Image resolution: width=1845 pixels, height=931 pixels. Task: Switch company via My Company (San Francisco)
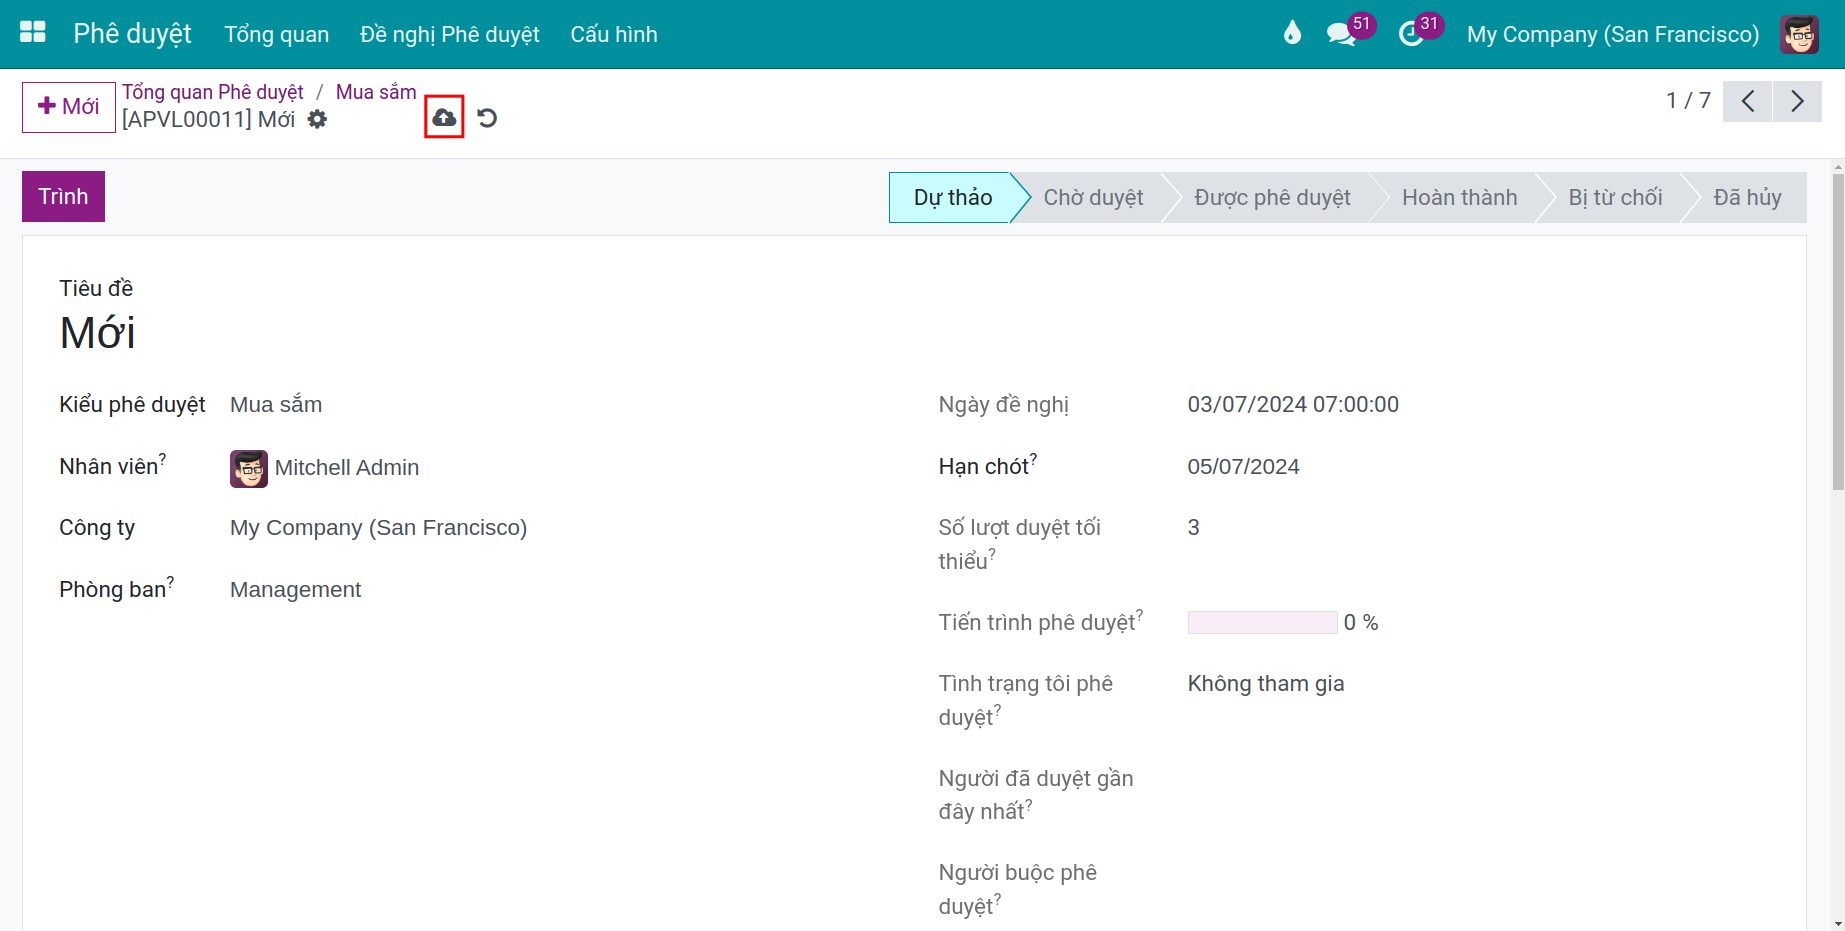pos(1613,34)
